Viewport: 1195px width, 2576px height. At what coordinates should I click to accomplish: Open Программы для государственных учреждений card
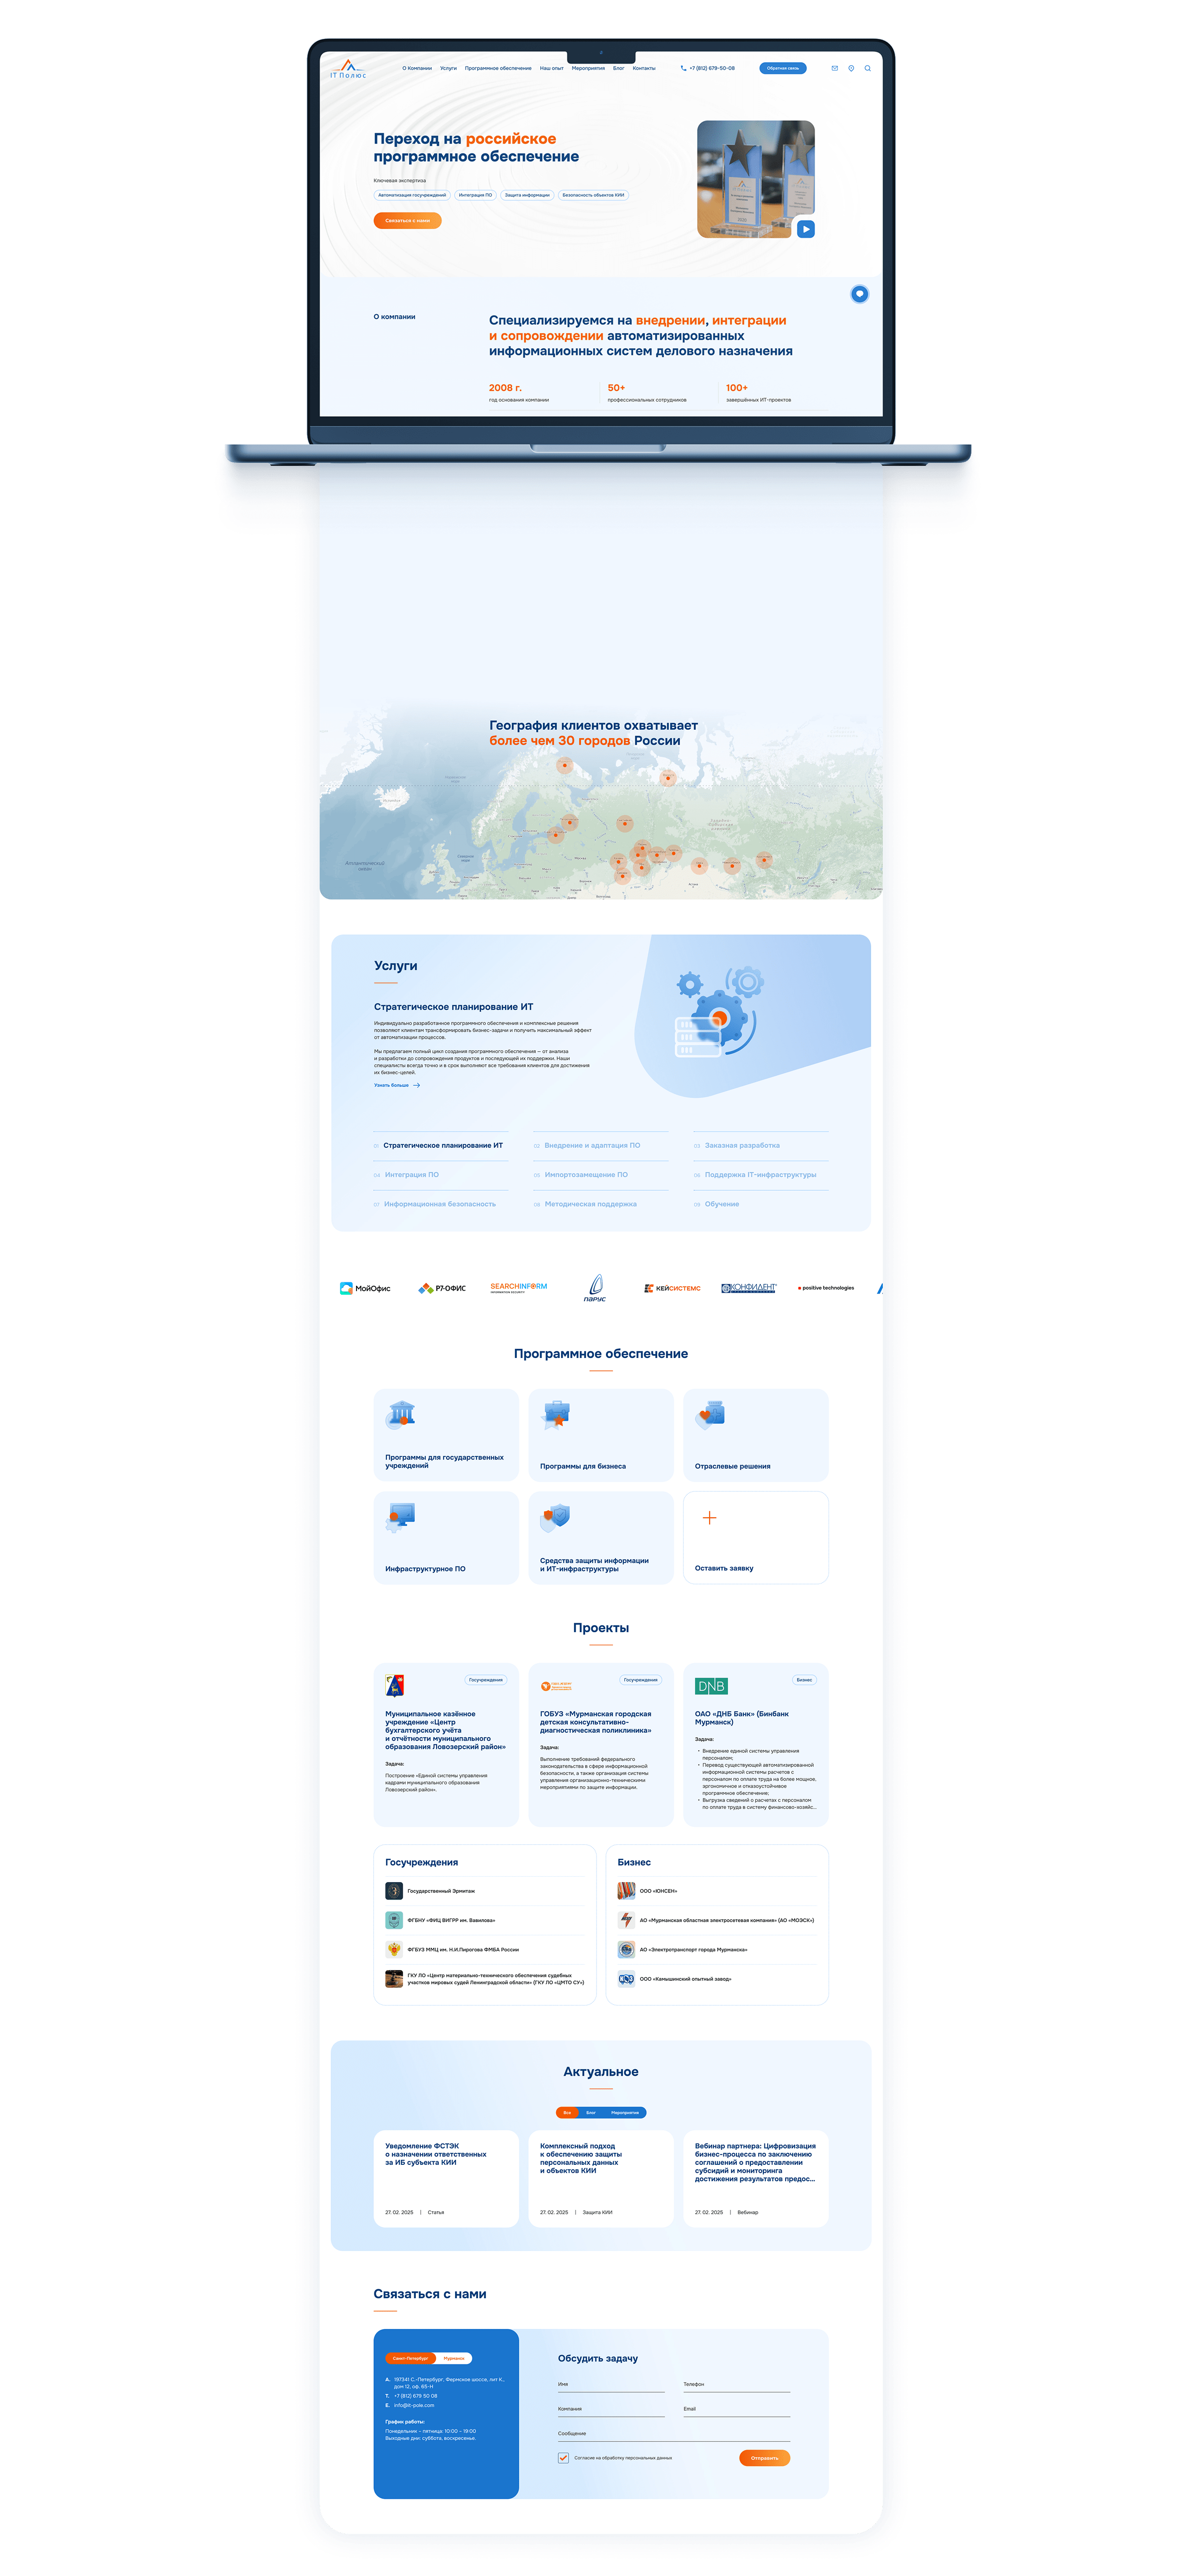click(446, 1434)
